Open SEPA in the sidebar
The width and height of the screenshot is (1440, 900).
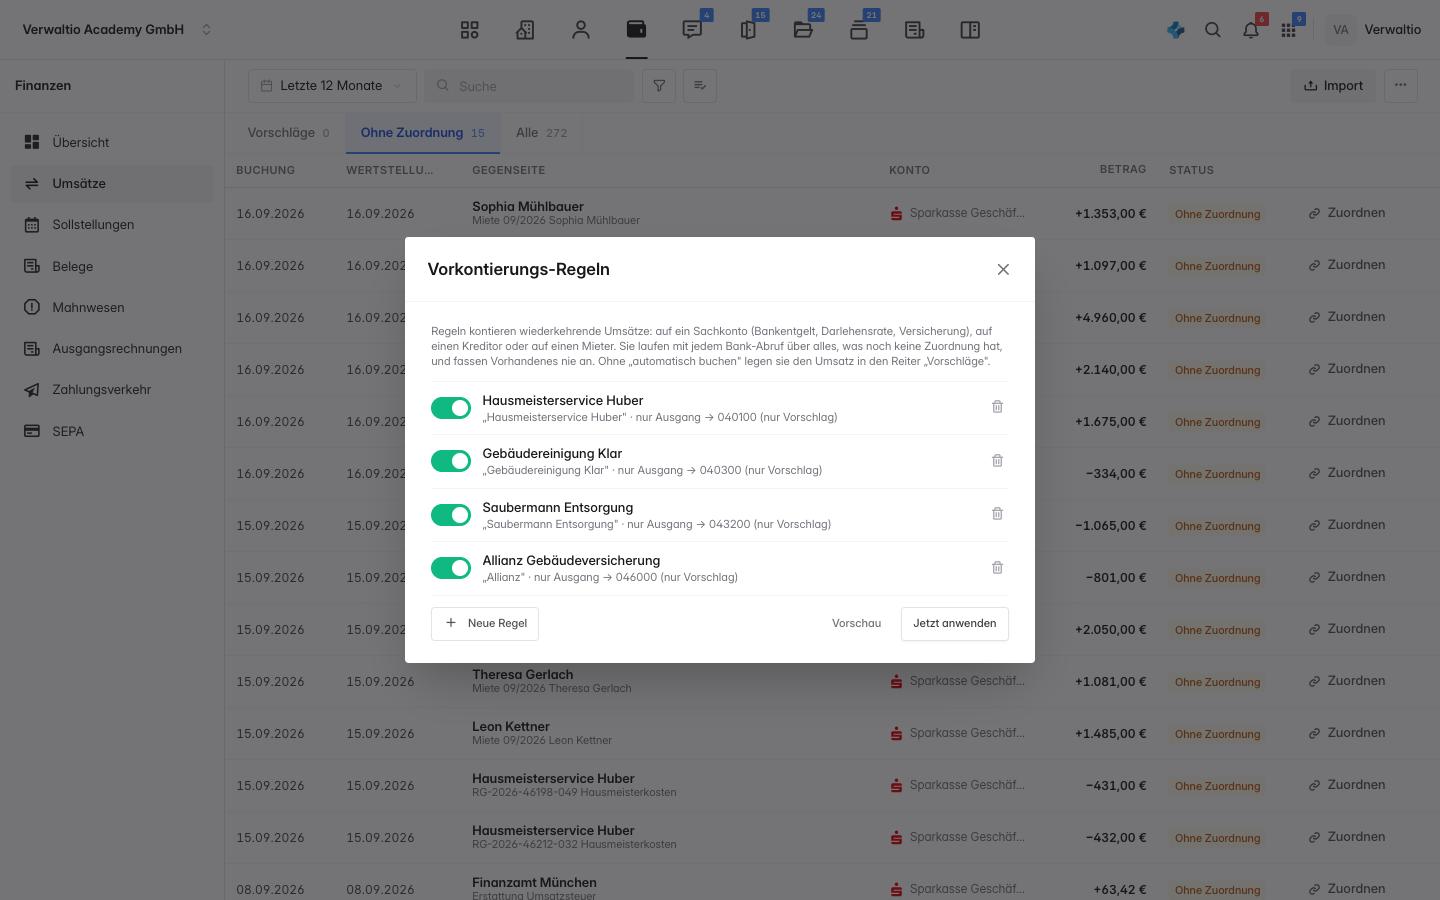[x=112, y=432]
